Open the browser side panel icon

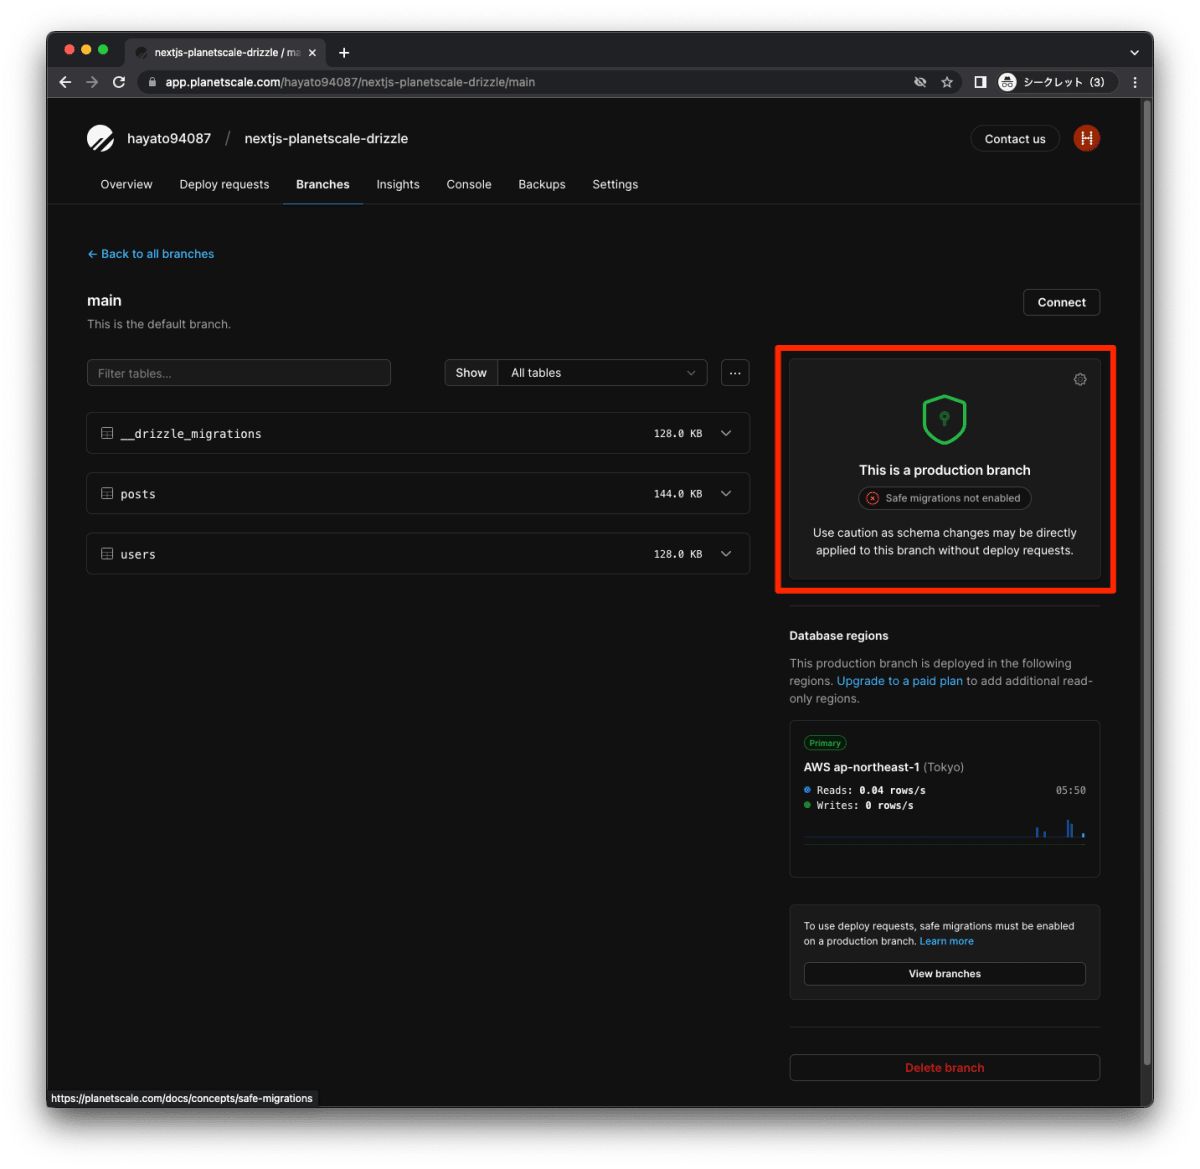pyautogui.click(x=980, y=82)
